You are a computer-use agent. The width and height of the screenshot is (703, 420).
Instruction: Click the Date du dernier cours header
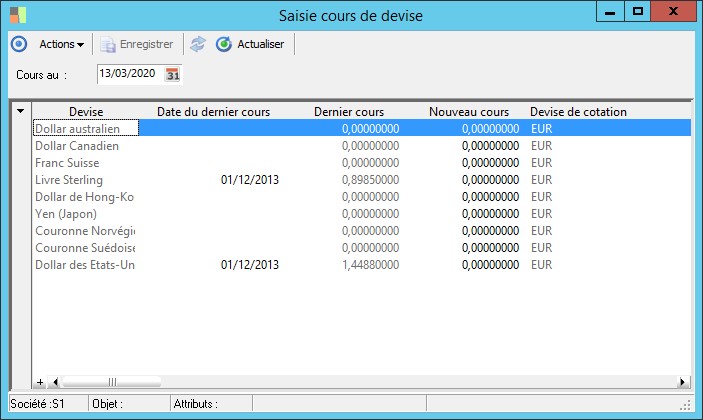tap(213, 112)
